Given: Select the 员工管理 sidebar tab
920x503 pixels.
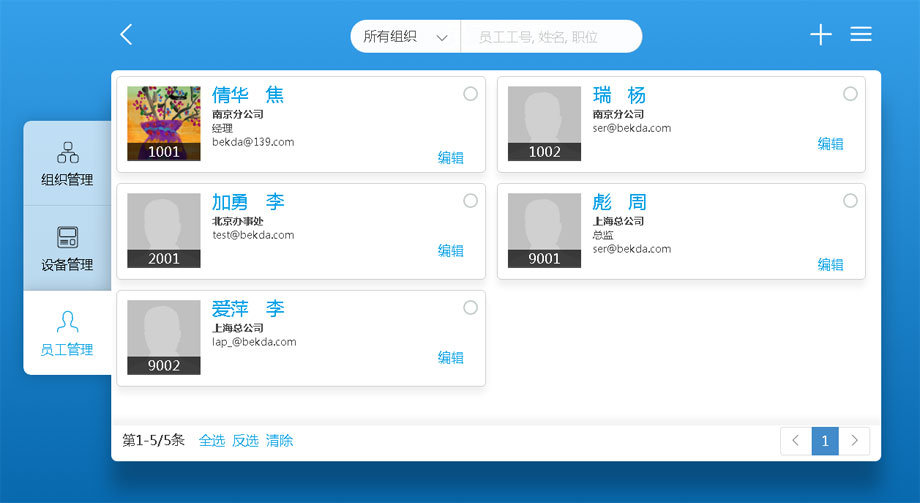Looking at the screenshot, I should tap(67, 333).
